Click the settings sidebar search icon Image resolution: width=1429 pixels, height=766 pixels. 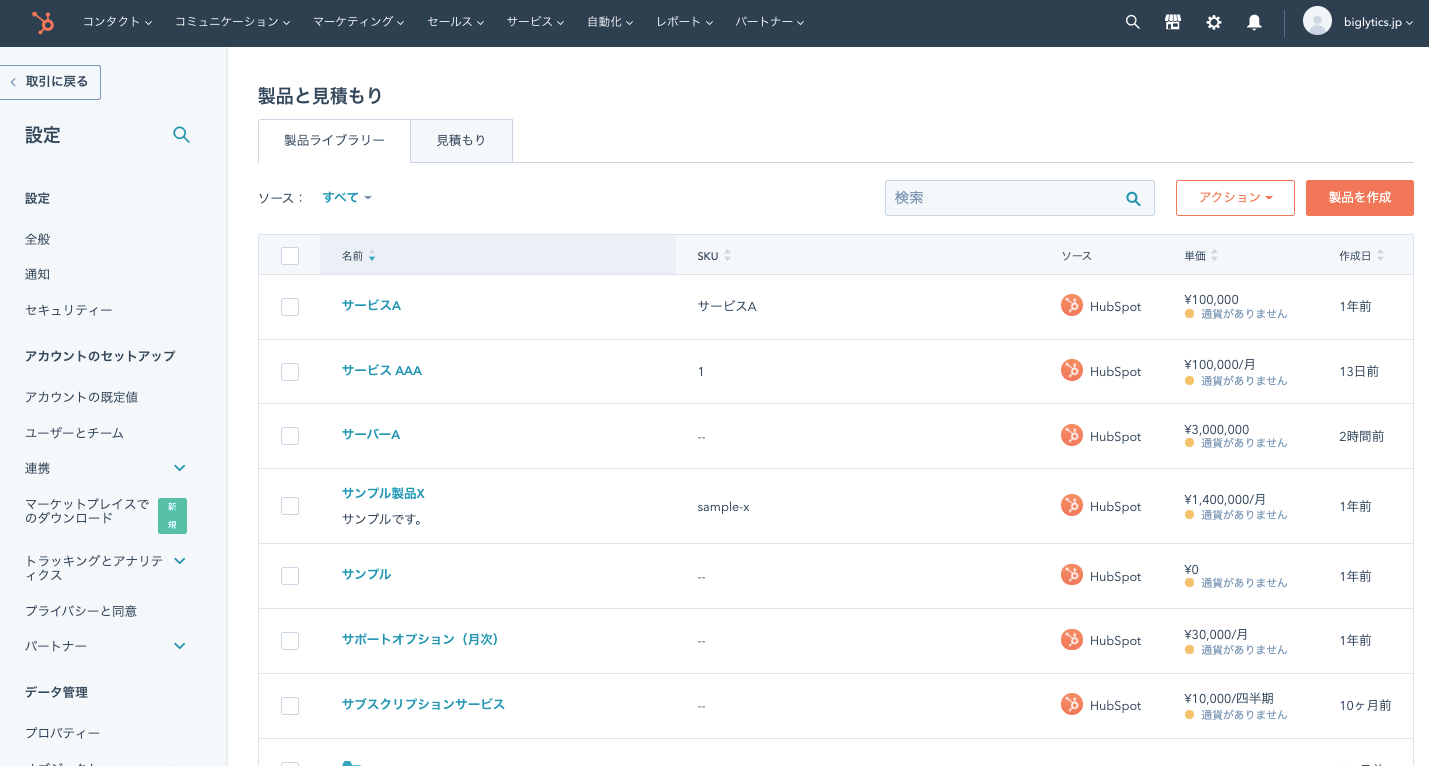coord(181,134)
